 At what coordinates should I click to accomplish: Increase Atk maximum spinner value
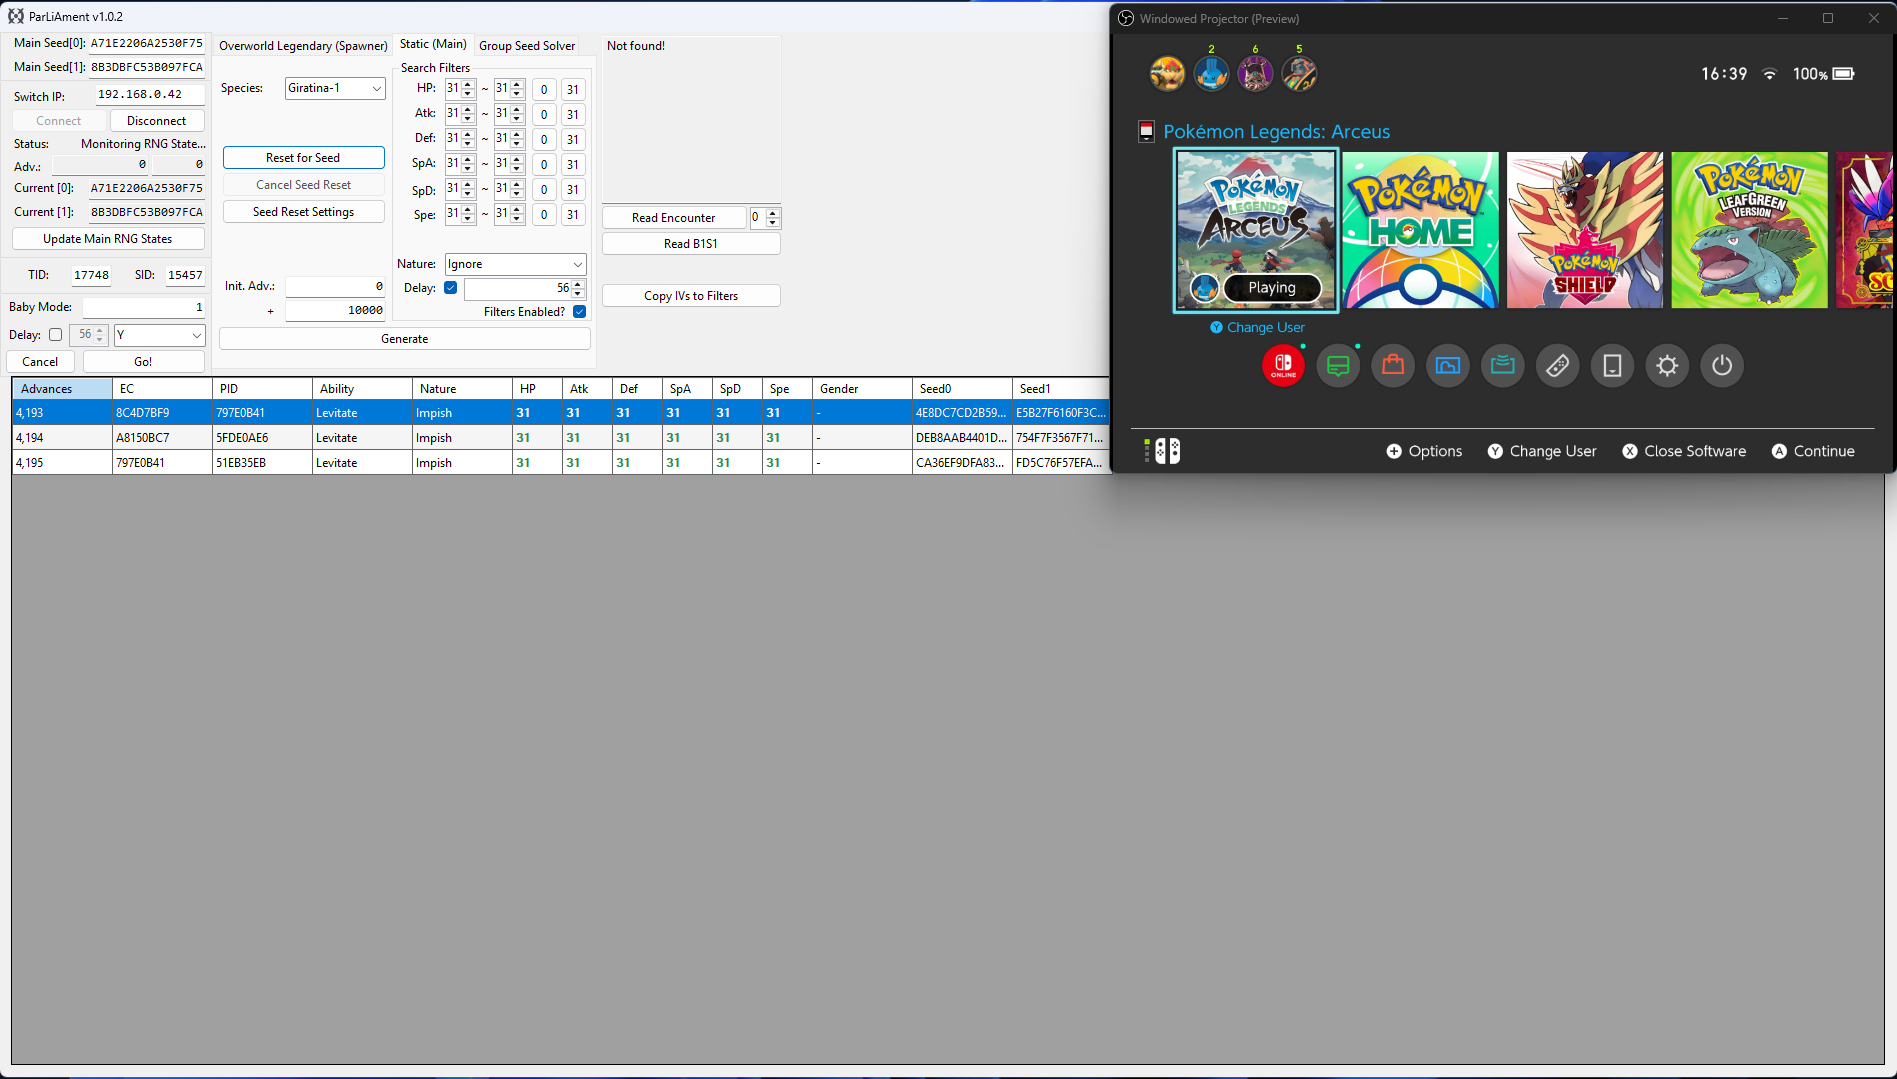pyautogui.click(x=517, y=109)
